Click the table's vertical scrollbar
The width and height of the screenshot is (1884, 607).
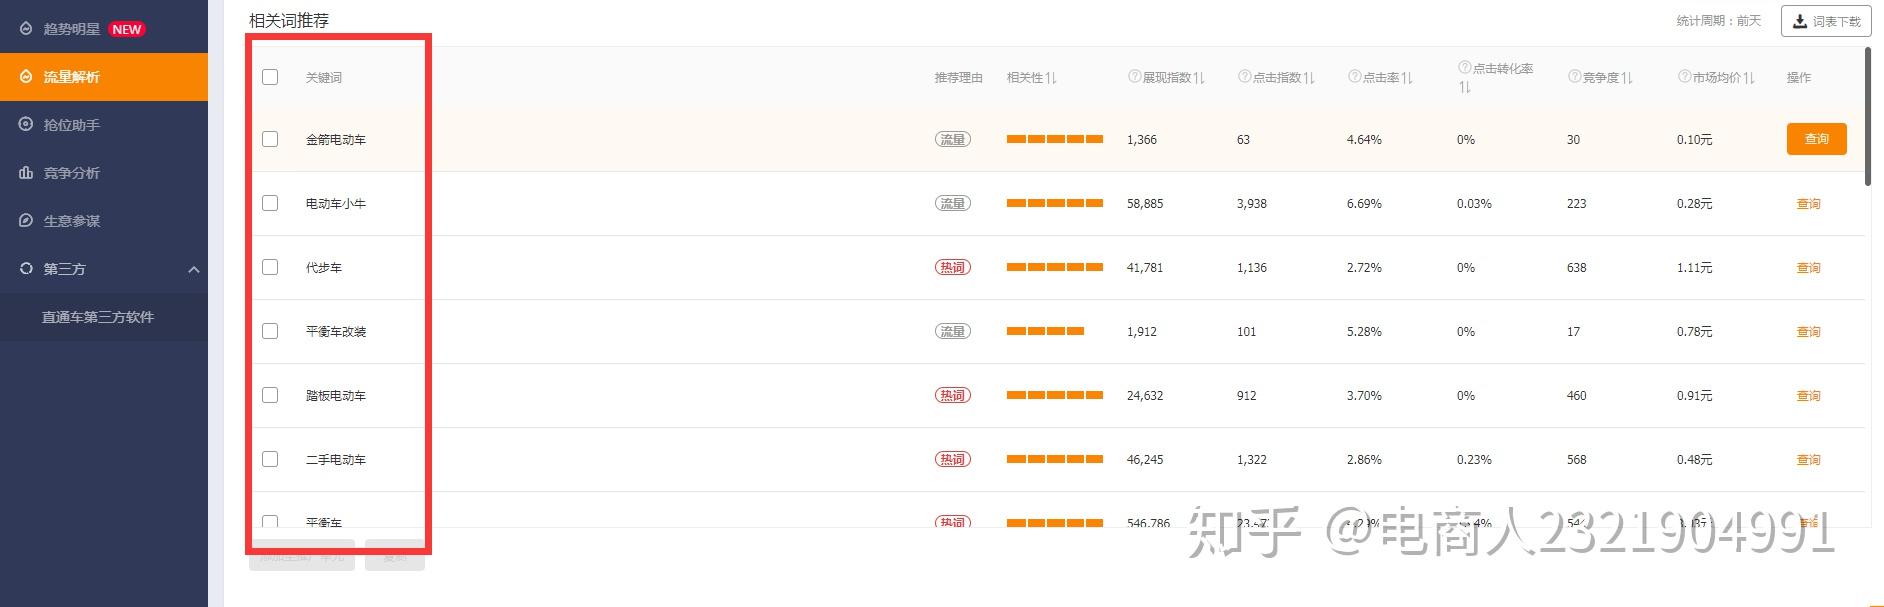tap(1867, 116)
